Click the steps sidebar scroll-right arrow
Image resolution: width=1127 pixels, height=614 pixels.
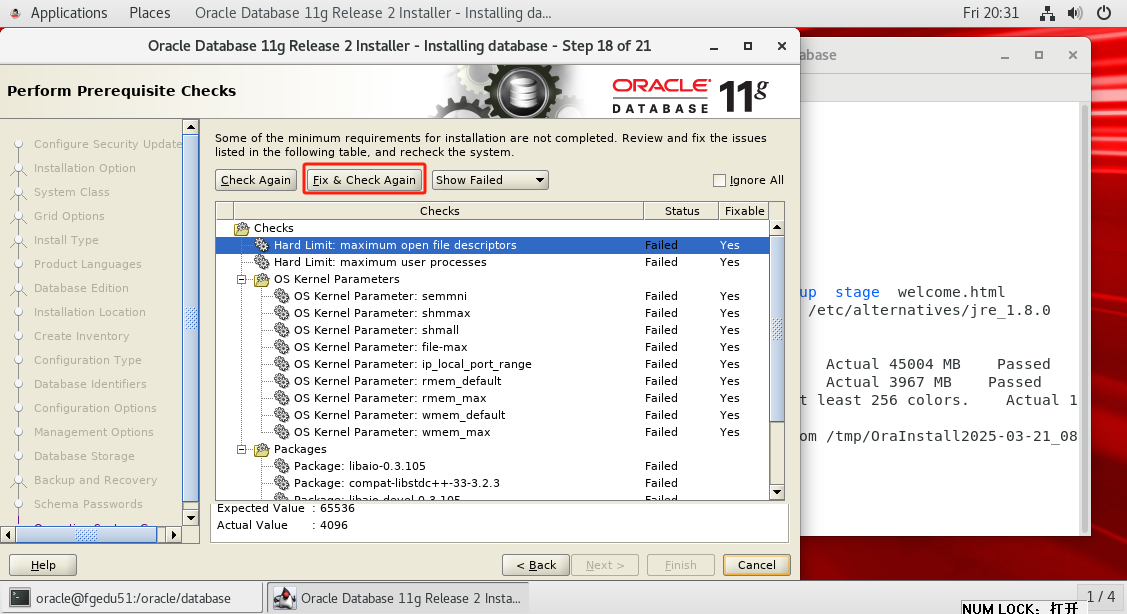pos(173,535)
